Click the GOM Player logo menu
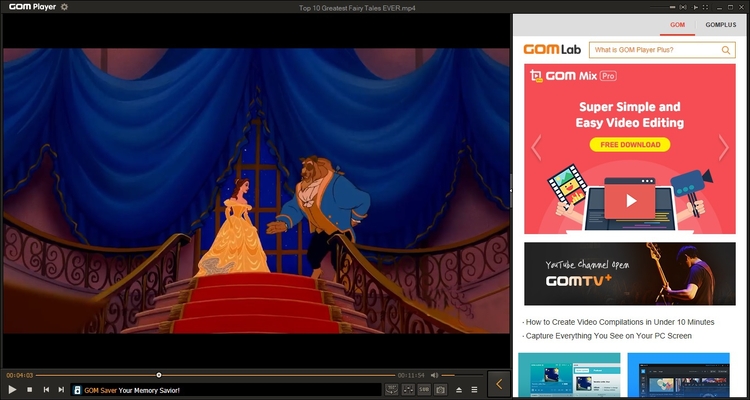 click(32, 7)
